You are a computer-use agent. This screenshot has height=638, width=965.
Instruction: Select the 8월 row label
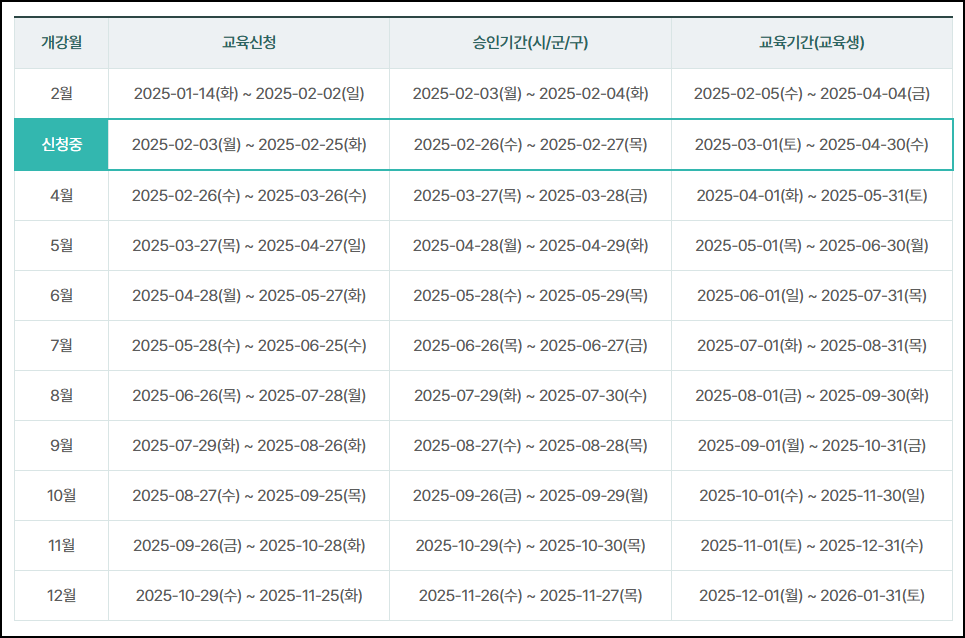point(62,396)
